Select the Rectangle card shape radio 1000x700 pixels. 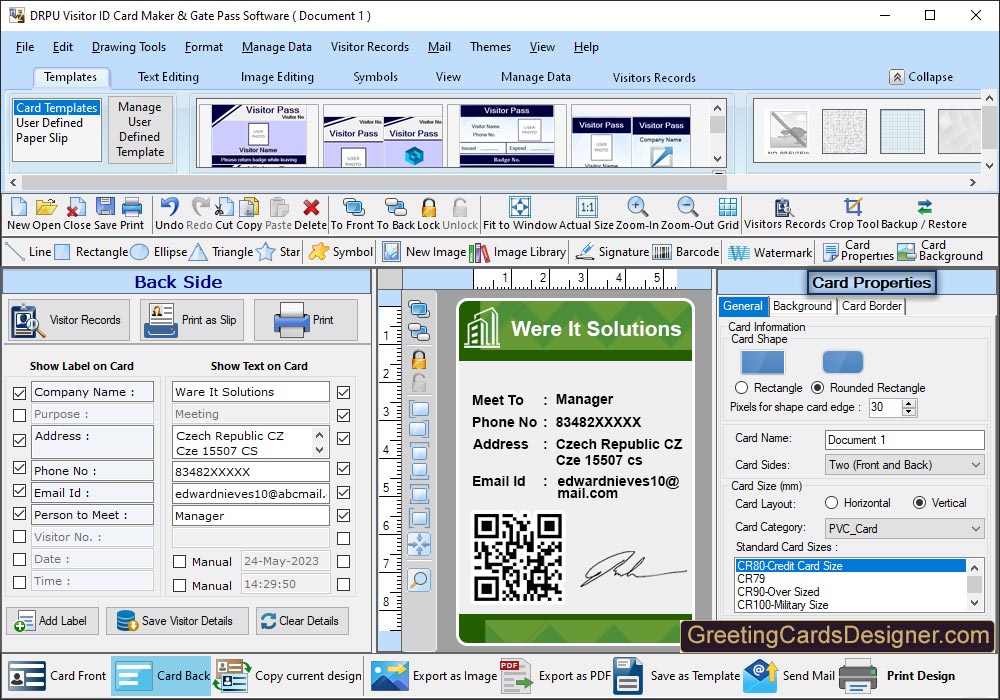coord(741,388)
